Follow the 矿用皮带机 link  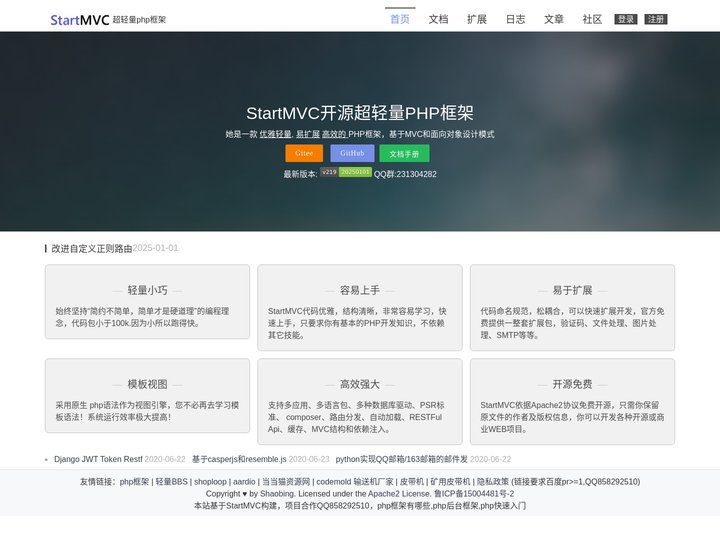tap(450, 482)
